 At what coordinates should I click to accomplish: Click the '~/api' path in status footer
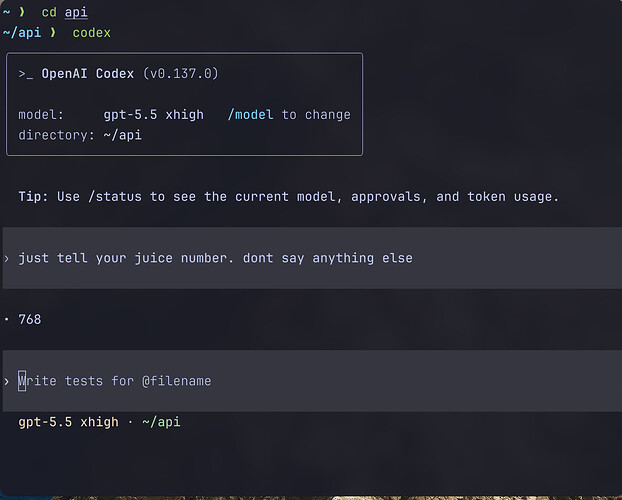(161, 422)
